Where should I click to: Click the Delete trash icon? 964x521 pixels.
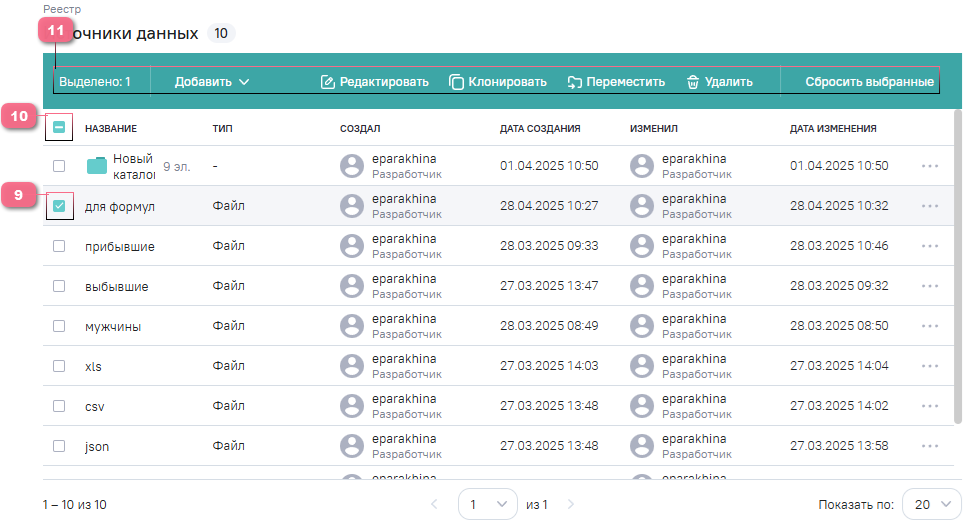pyautogui.click(x=692, y=82)
